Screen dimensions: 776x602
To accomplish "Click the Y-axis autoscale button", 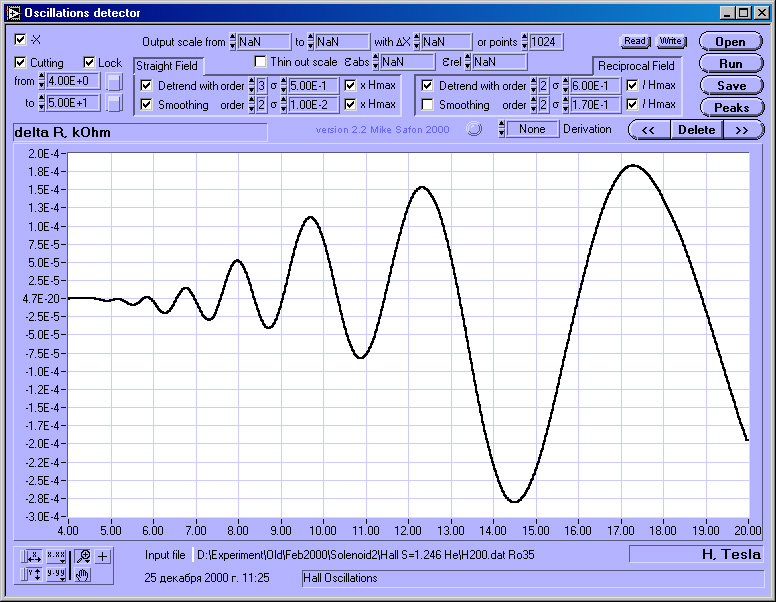I will pos(34,574).
